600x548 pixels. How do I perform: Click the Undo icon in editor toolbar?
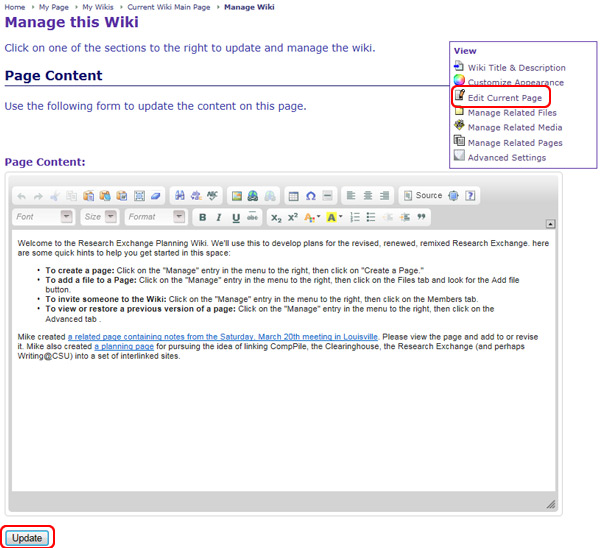coord(21,196)
